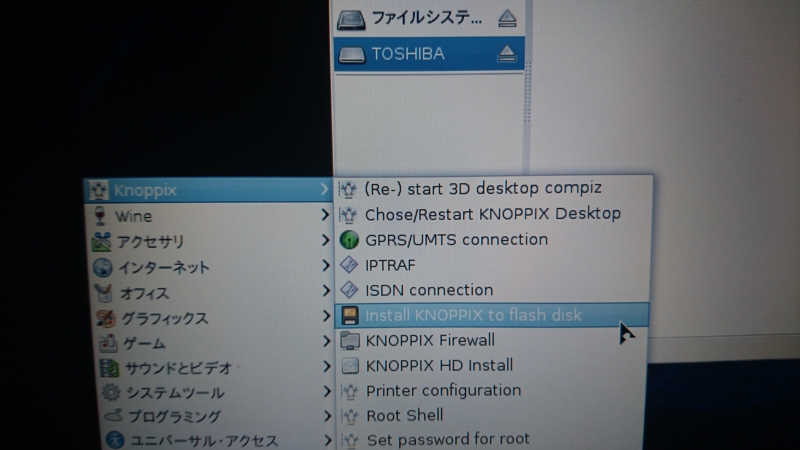Viewport: 800px width, 450px height.
Task: Expand the Wine submenu arrow
Action: pos(325,215)
